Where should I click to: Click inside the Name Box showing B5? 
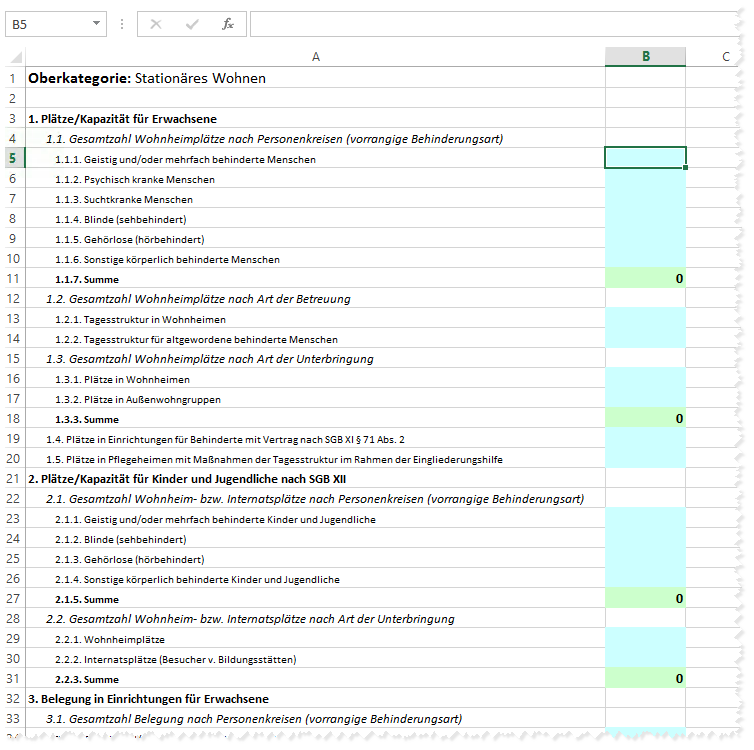[46, 24]
